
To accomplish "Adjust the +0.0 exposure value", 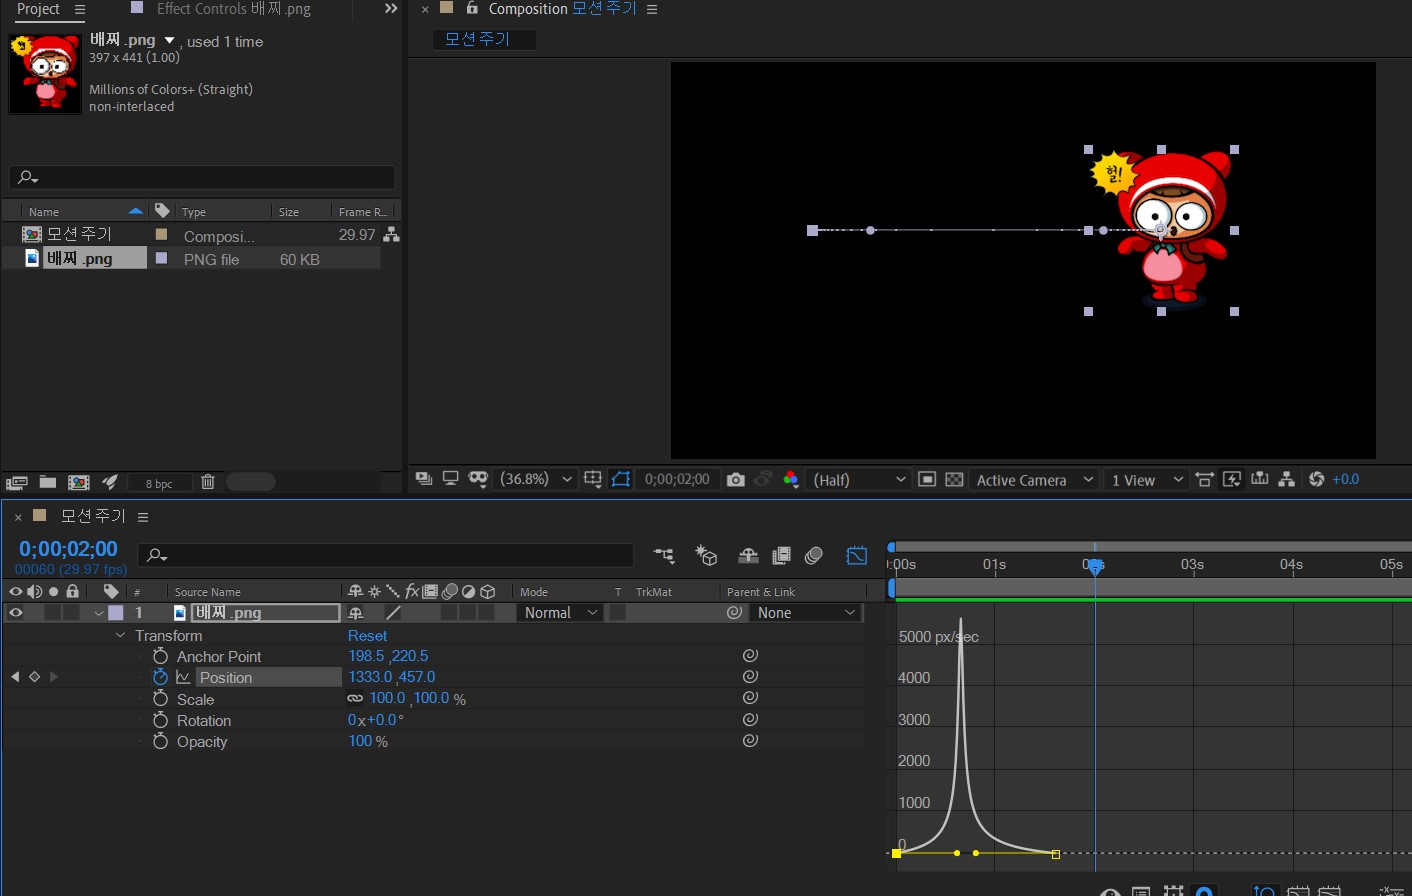I will pos(1346,479).
